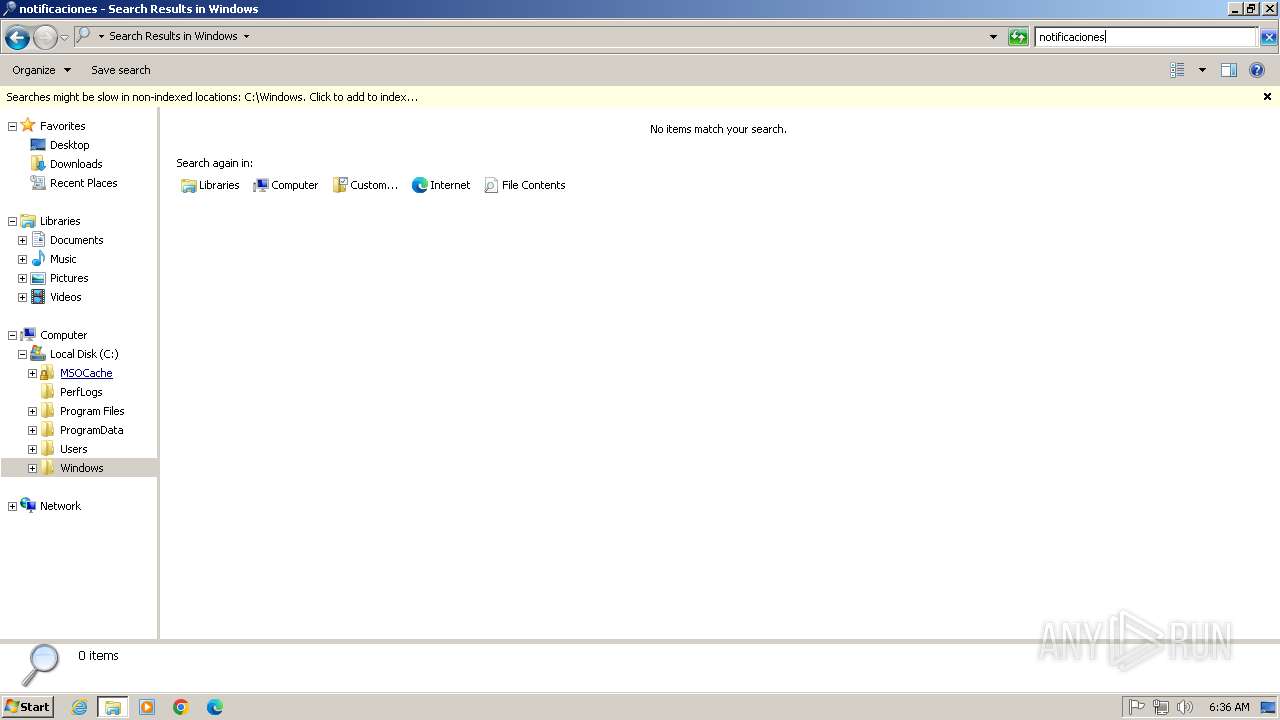
Task: Search again in Computer
Action: tap(286, 185)
